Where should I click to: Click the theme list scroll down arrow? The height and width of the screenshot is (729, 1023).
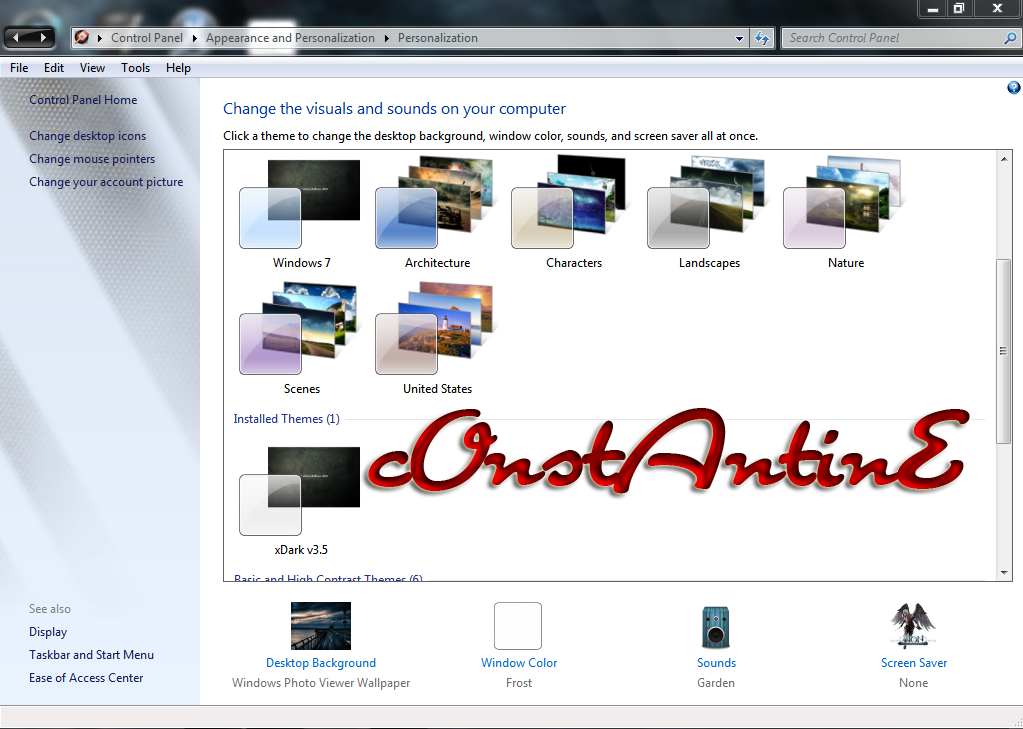[1003, 572]
